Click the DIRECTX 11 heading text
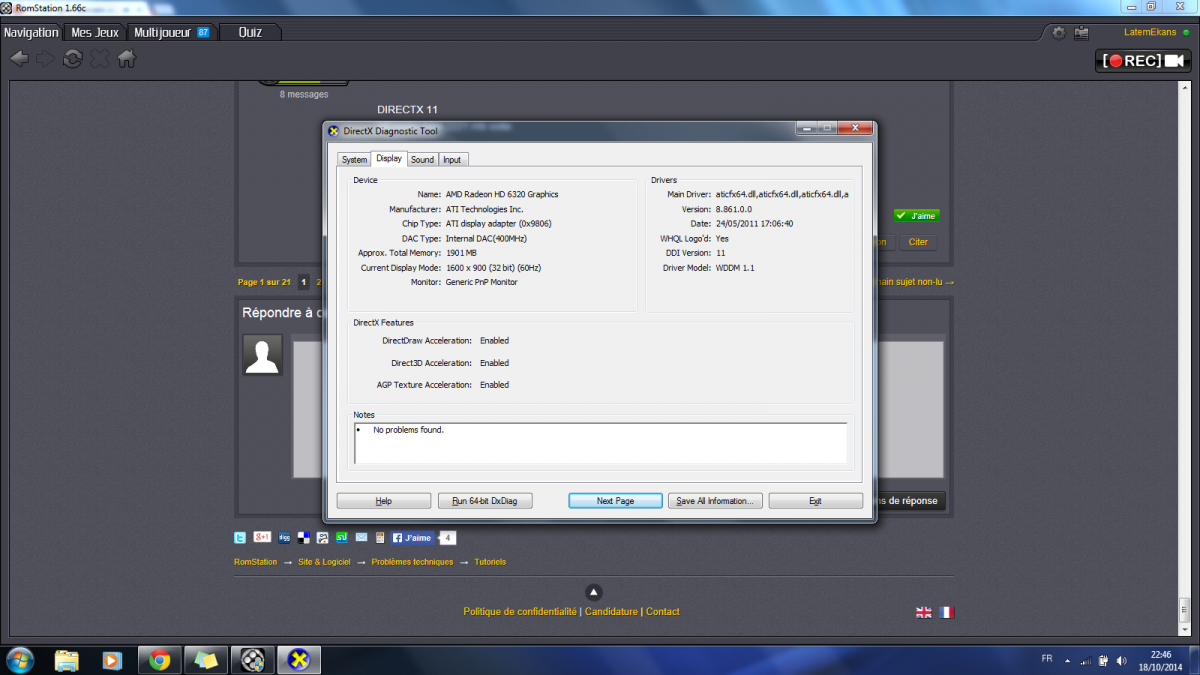 click(x=408, y=109)
